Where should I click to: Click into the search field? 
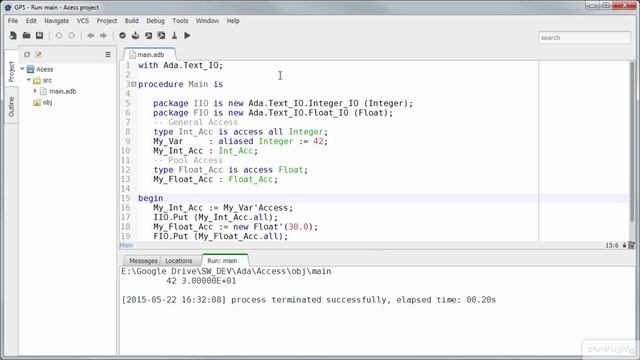click(584, 38)
